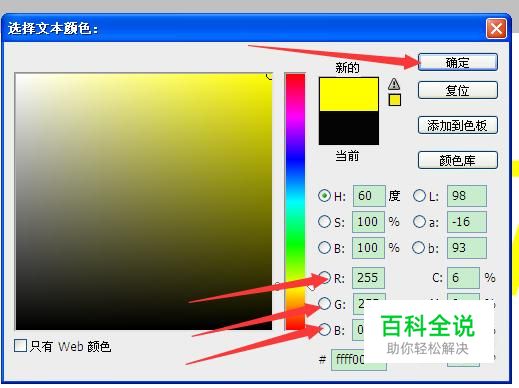Click the b field showing 93

point(467,248)
